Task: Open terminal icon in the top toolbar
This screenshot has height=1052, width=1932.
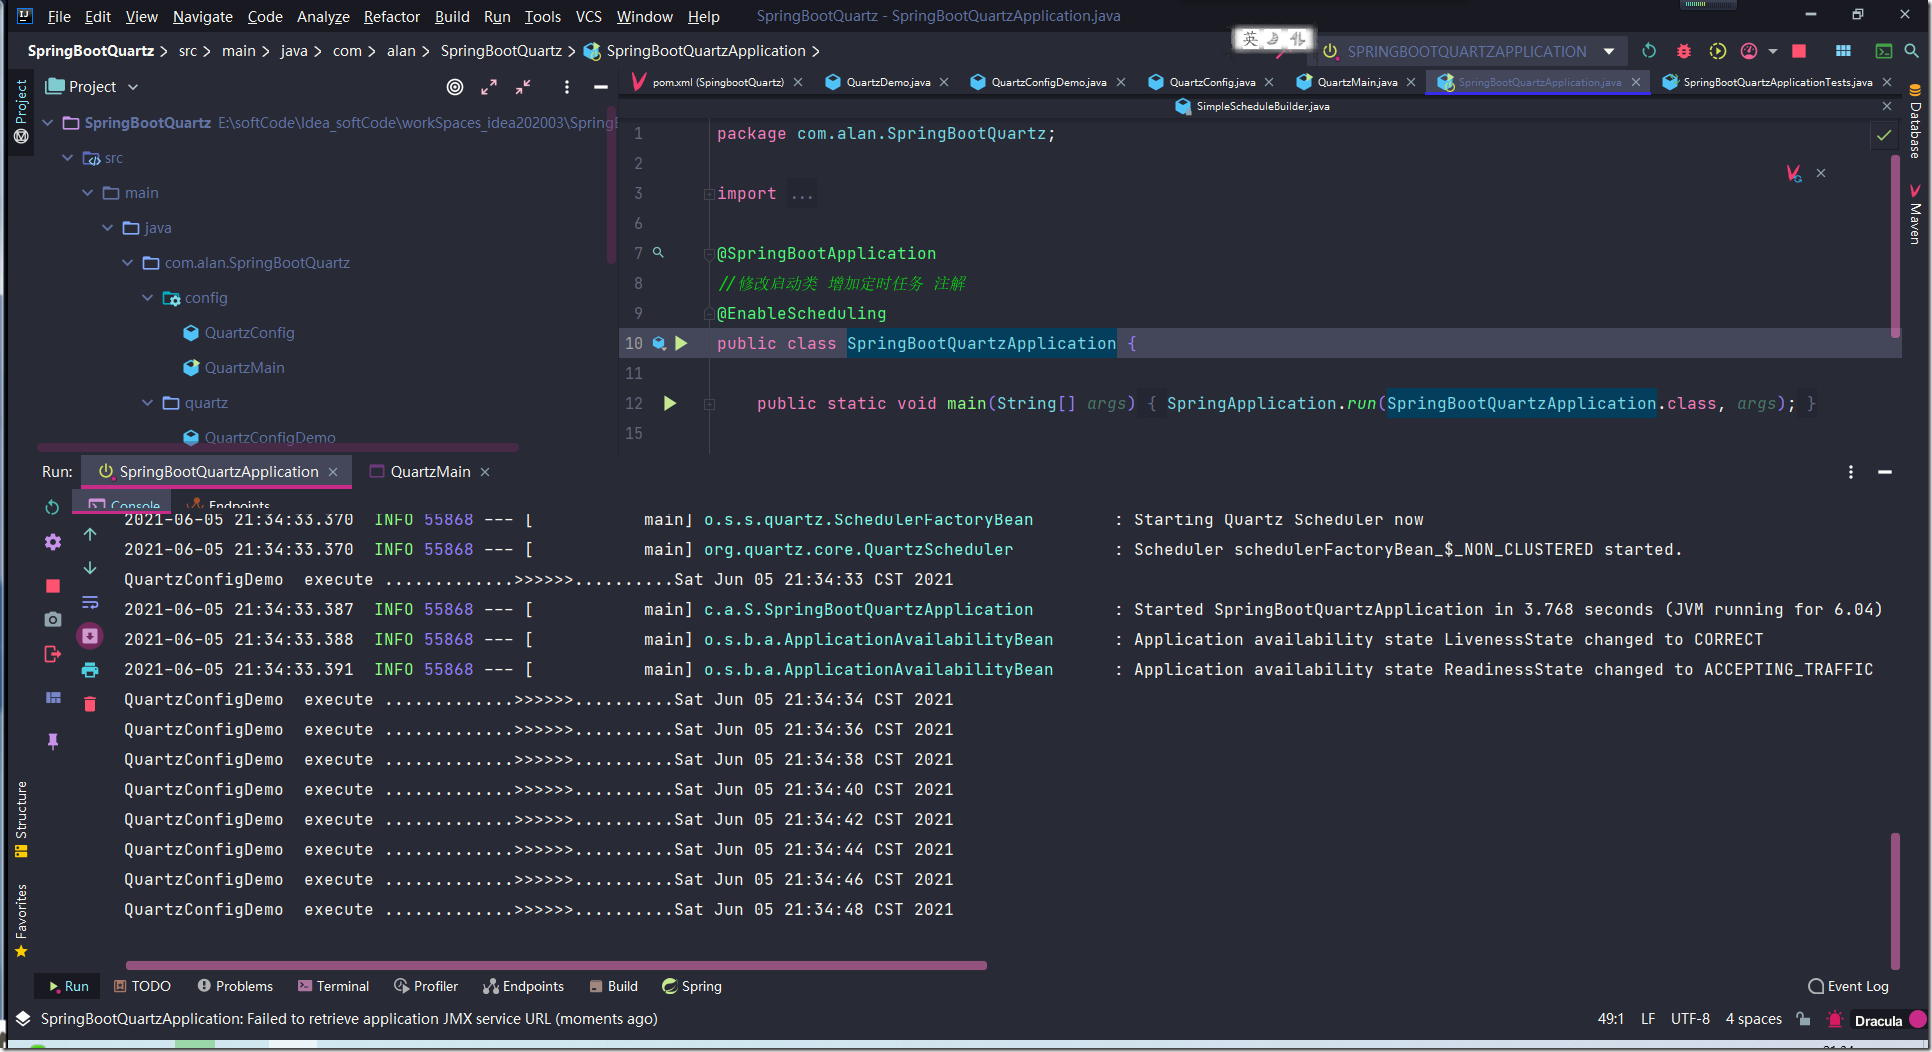Action: coord(1883,51)
